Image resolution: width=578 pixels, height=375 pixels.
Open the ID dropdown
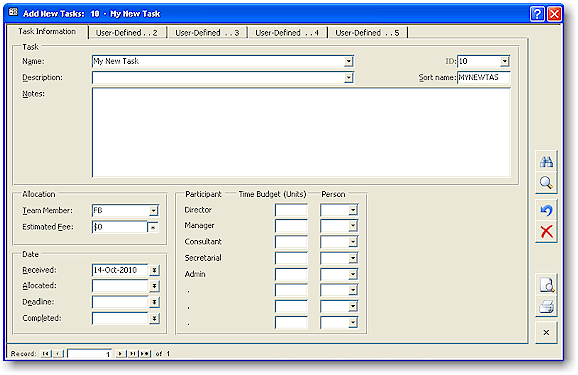pos(504,61)
